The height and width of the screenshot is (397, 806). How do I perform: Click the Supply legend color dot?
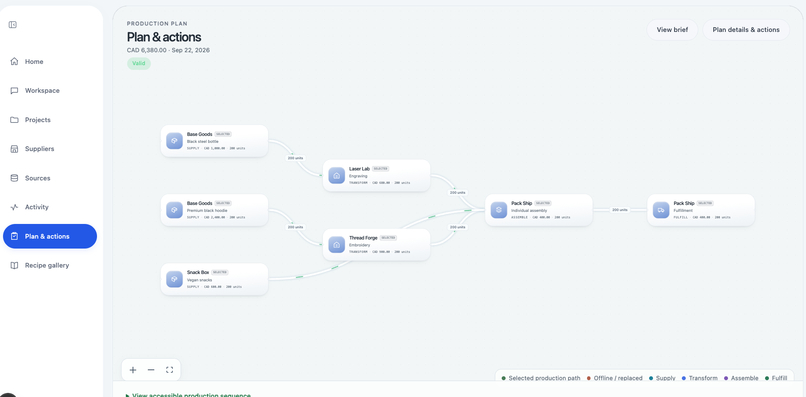[x=651, y=378]
